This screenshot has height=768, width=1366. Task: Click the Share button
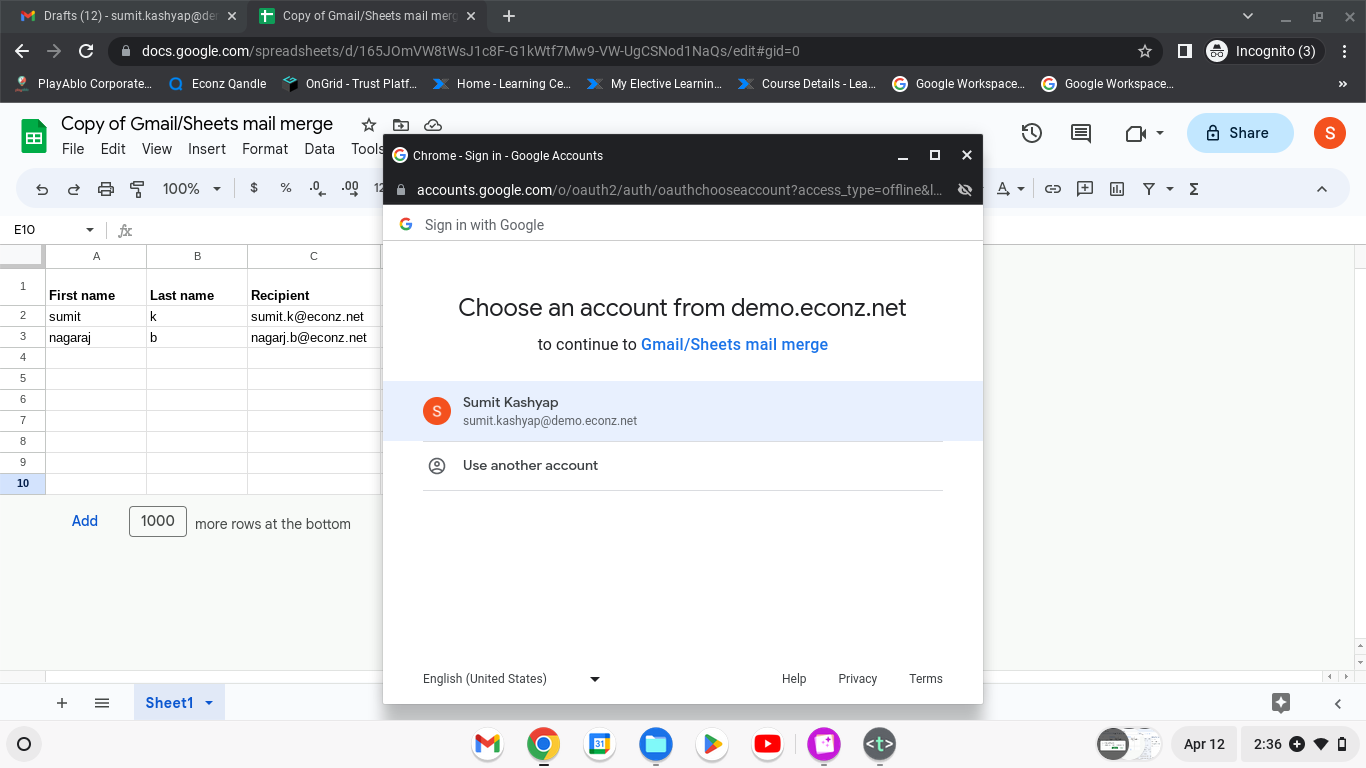click(1240, 133)
